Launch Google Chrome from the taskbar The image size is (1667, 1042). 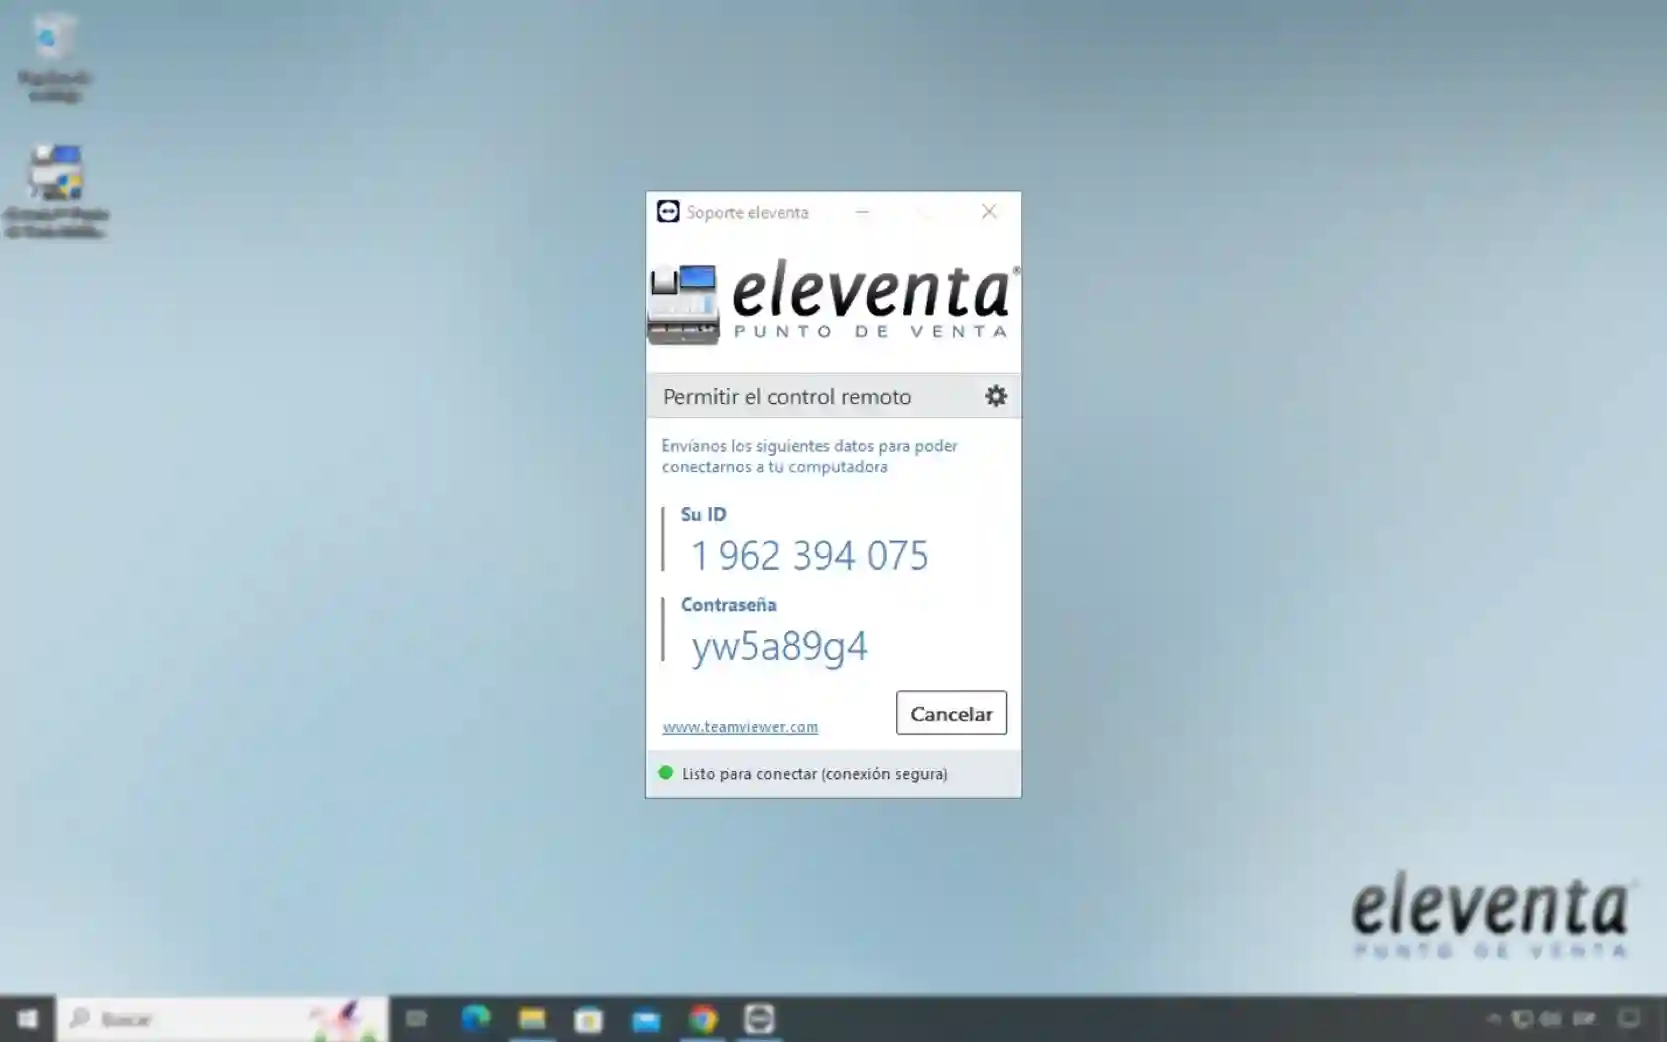703,1019
